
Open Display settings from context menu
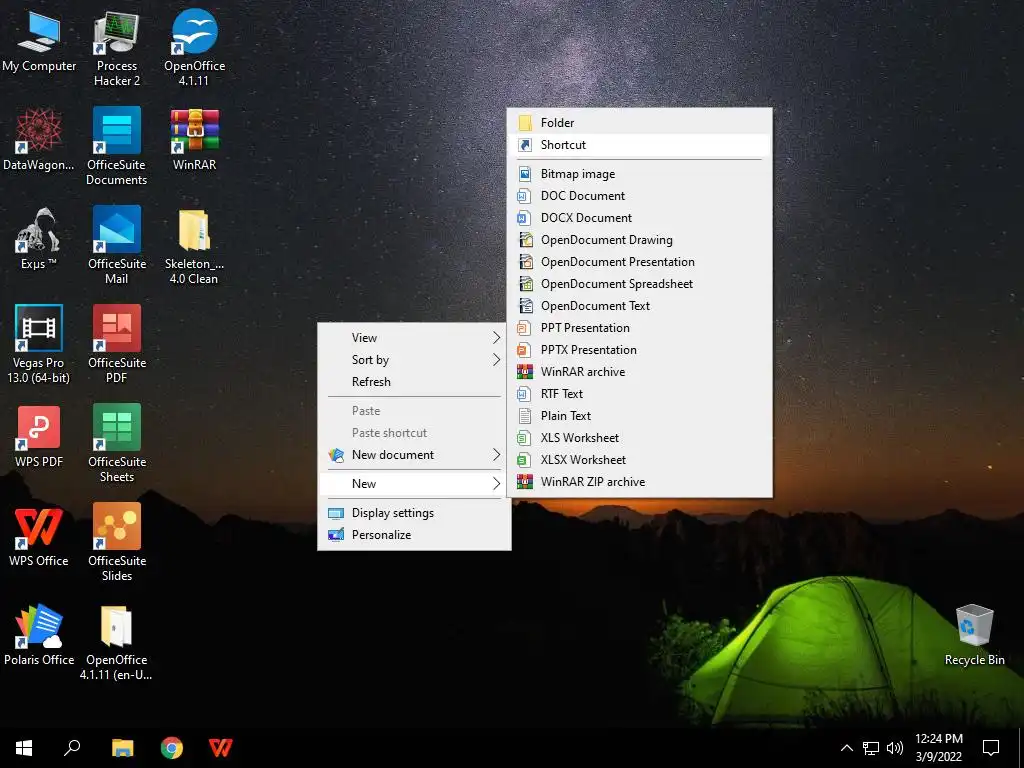(414, 513)
